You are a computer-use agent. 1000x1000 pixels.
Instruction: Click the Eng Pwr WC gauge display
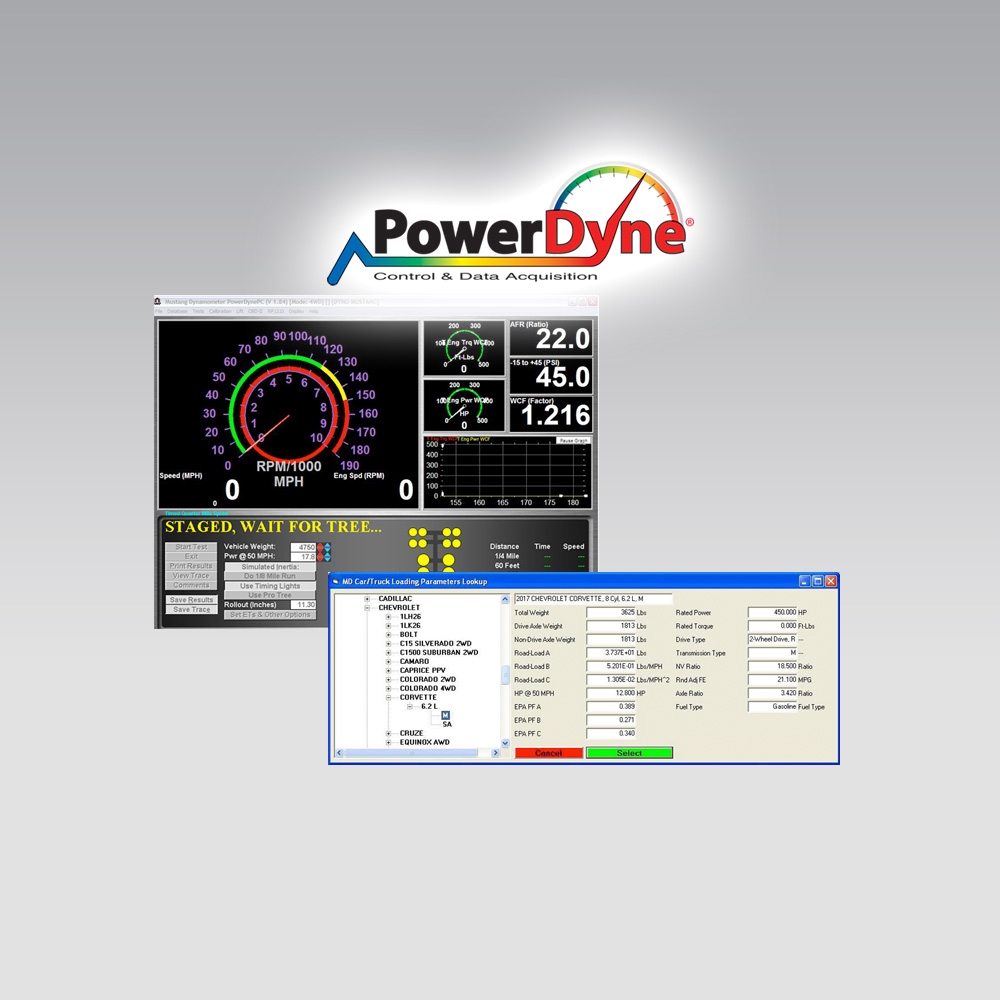(x=463, y=405)
